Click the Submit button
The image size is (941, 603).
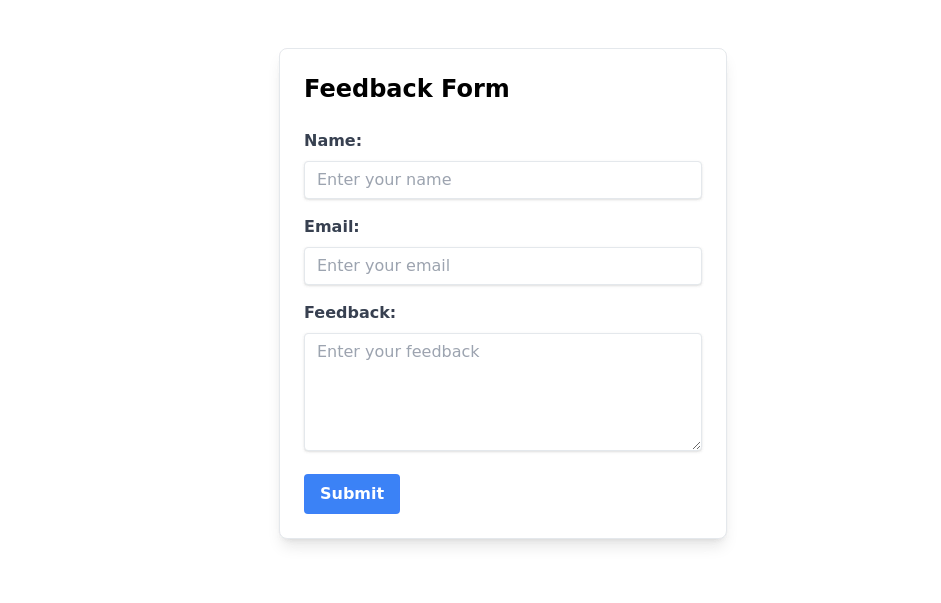(351, 494)
